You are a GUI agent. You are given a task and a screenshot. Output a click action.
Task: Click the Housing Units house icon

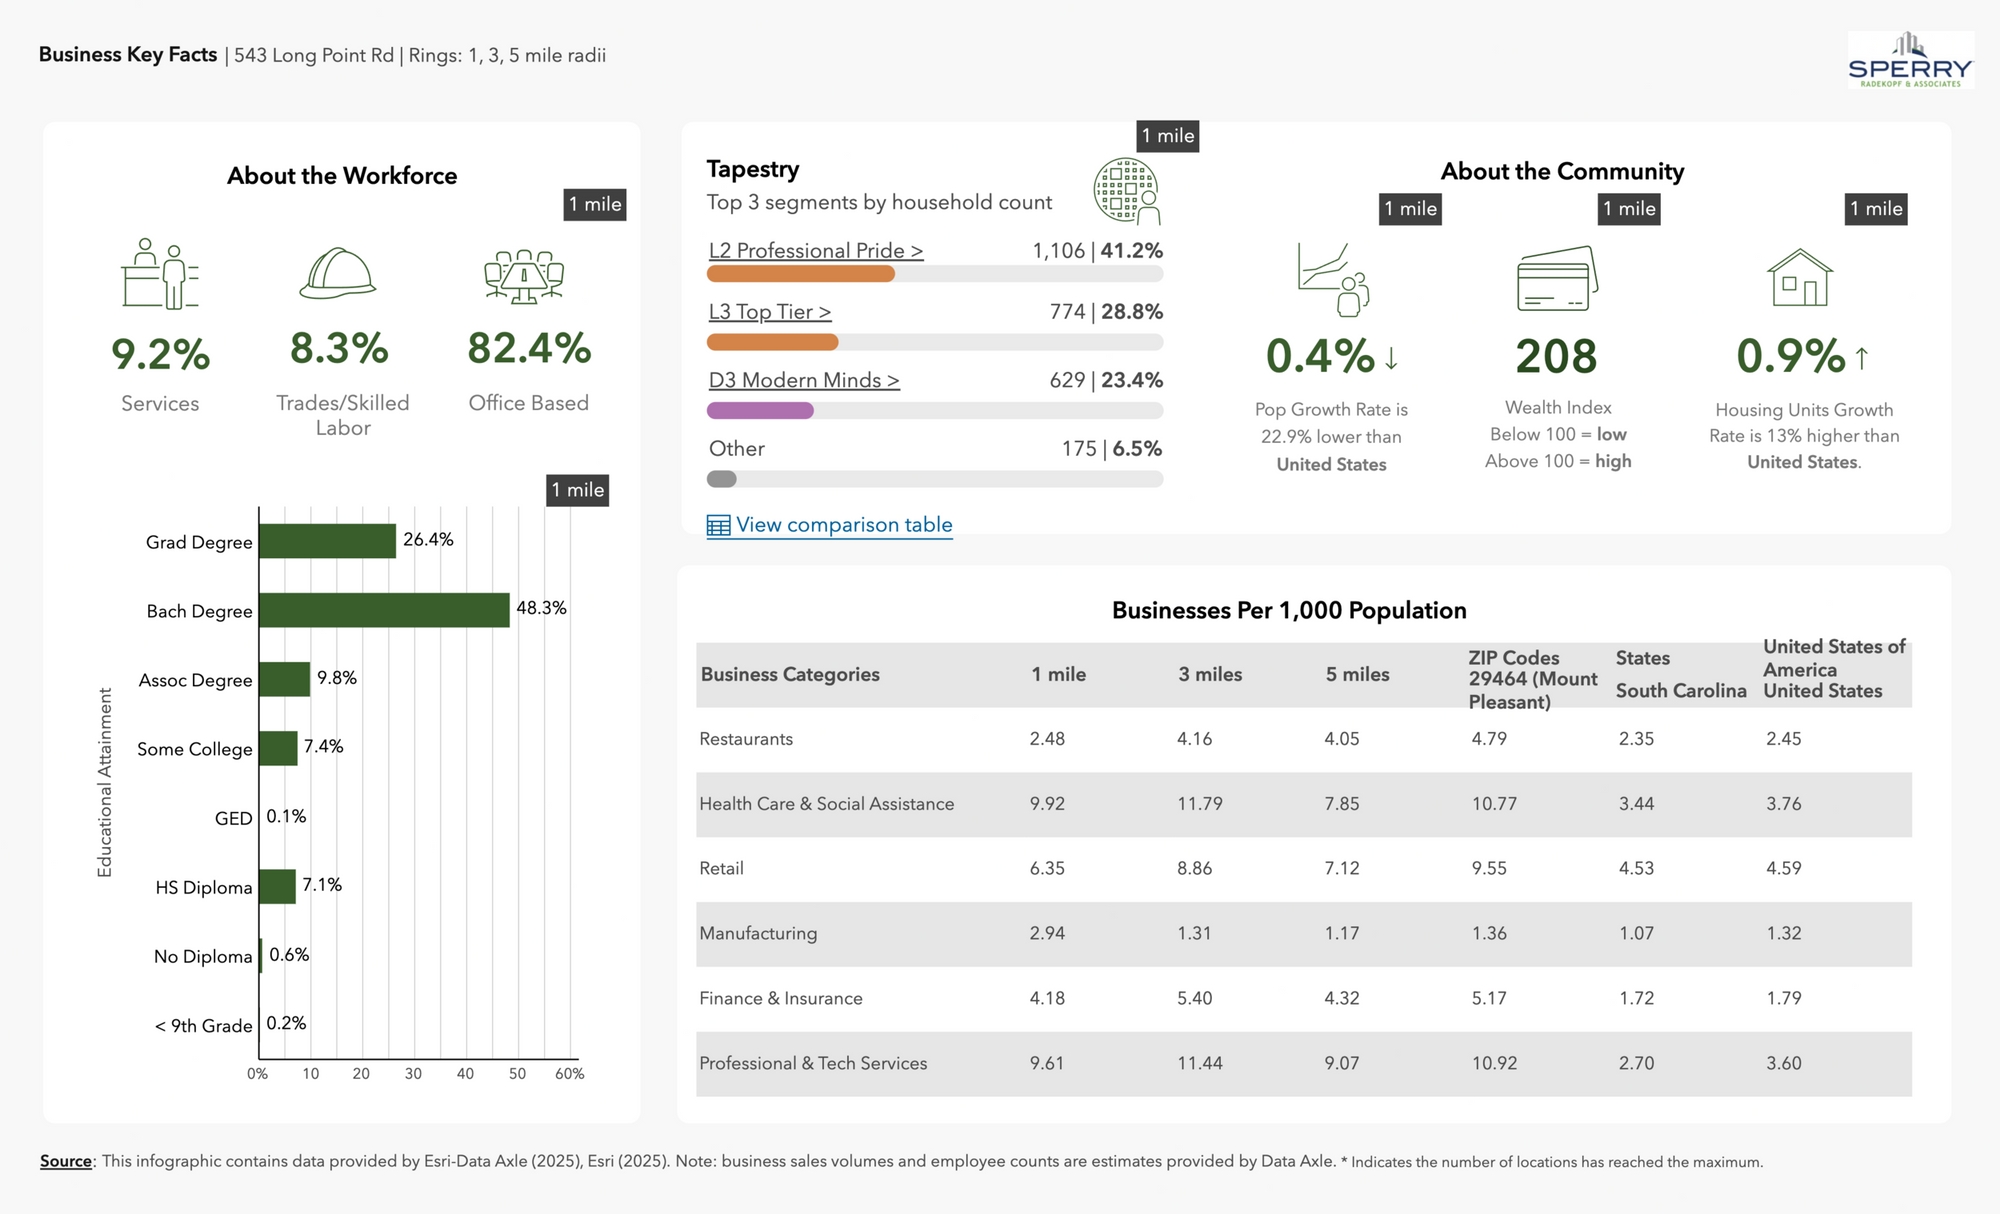[x=1799, y=278]
